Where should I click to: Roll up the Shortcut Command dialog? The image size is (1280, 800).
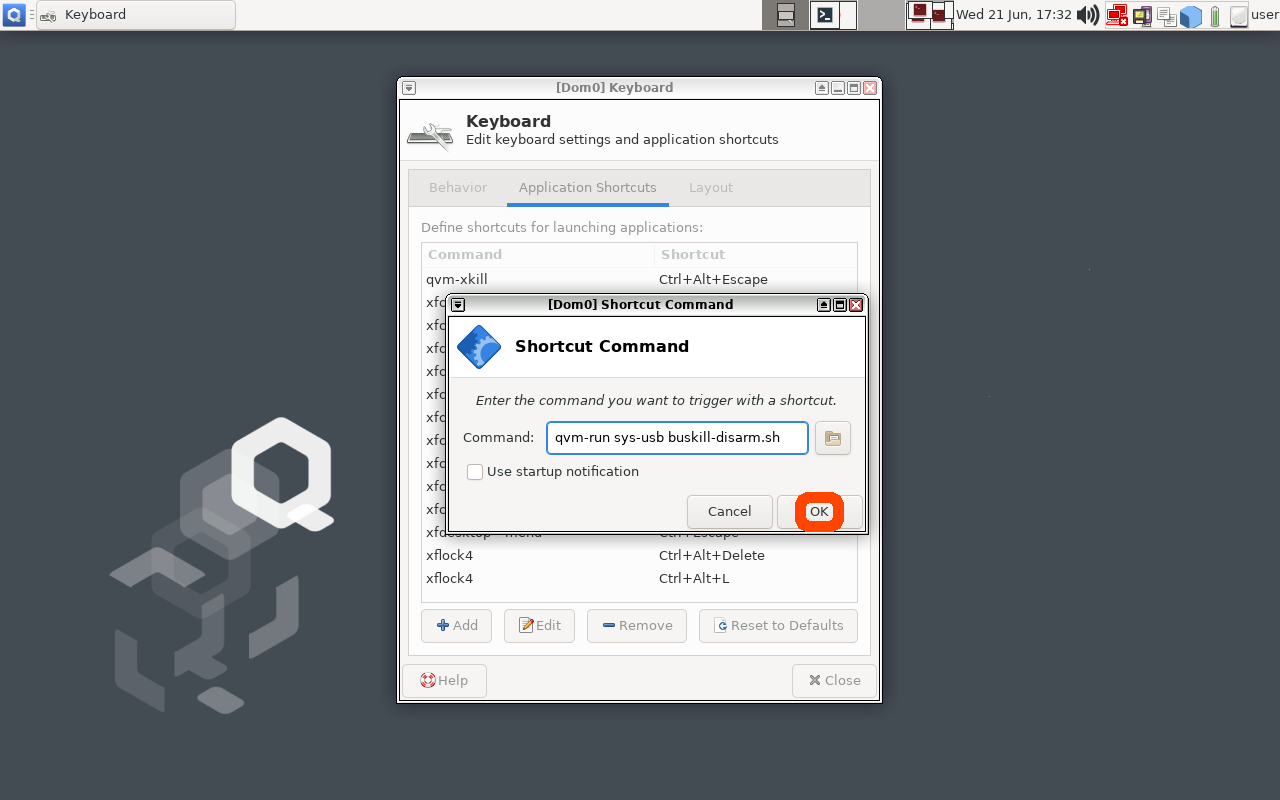(x=824, y=305)
